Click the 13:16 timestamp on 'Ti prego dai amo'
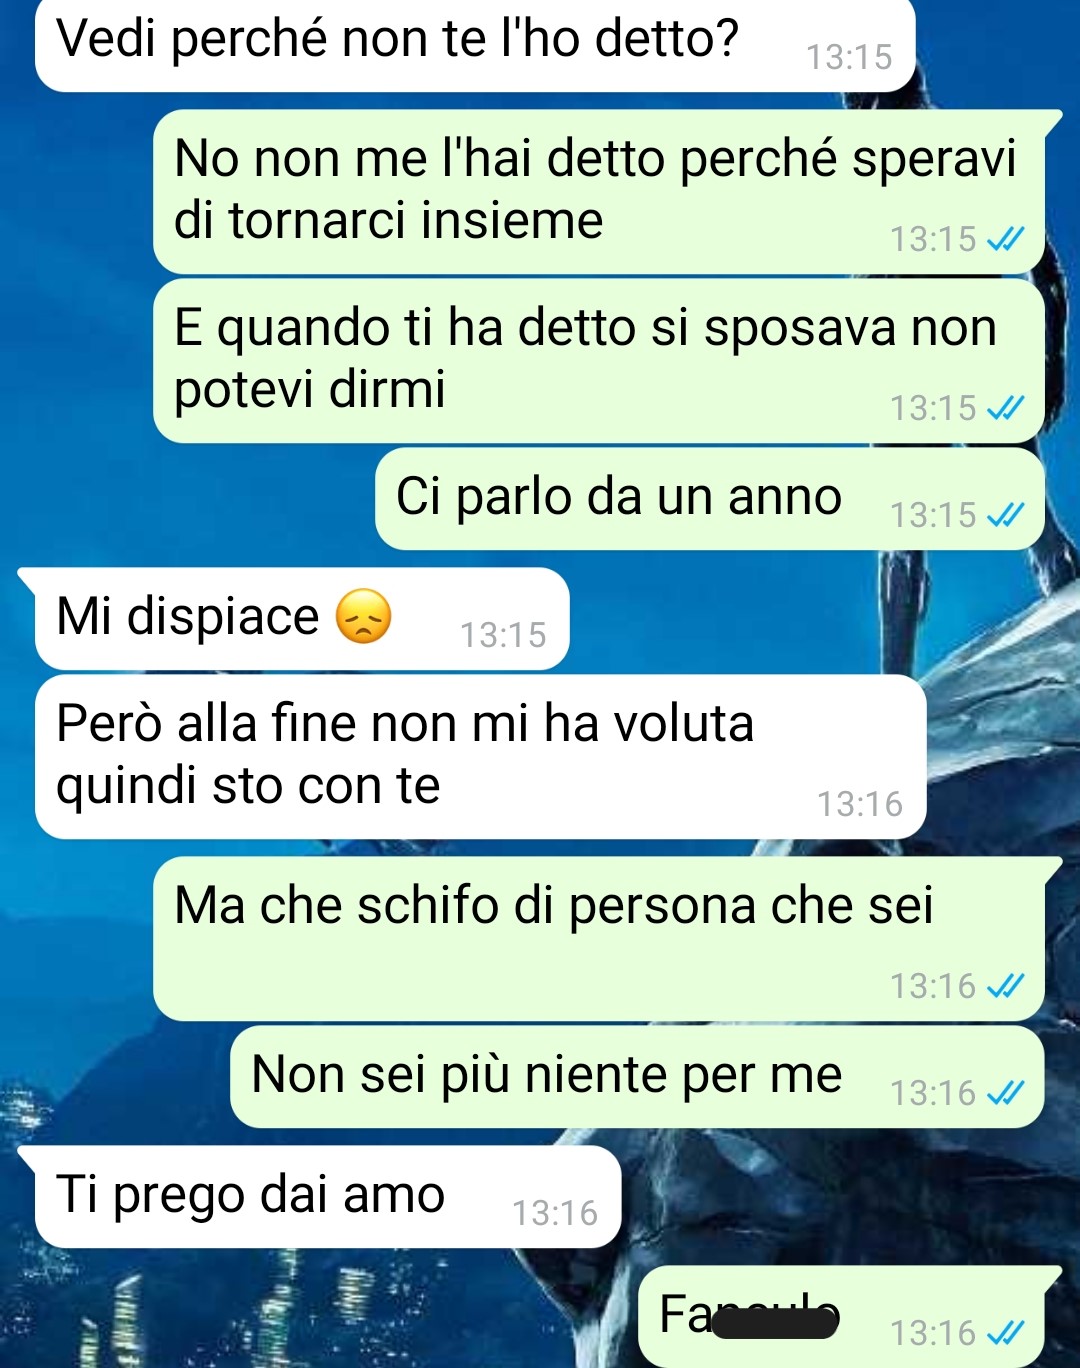The height and width of the screenshot is (1368, 1080). [555, 1213]
